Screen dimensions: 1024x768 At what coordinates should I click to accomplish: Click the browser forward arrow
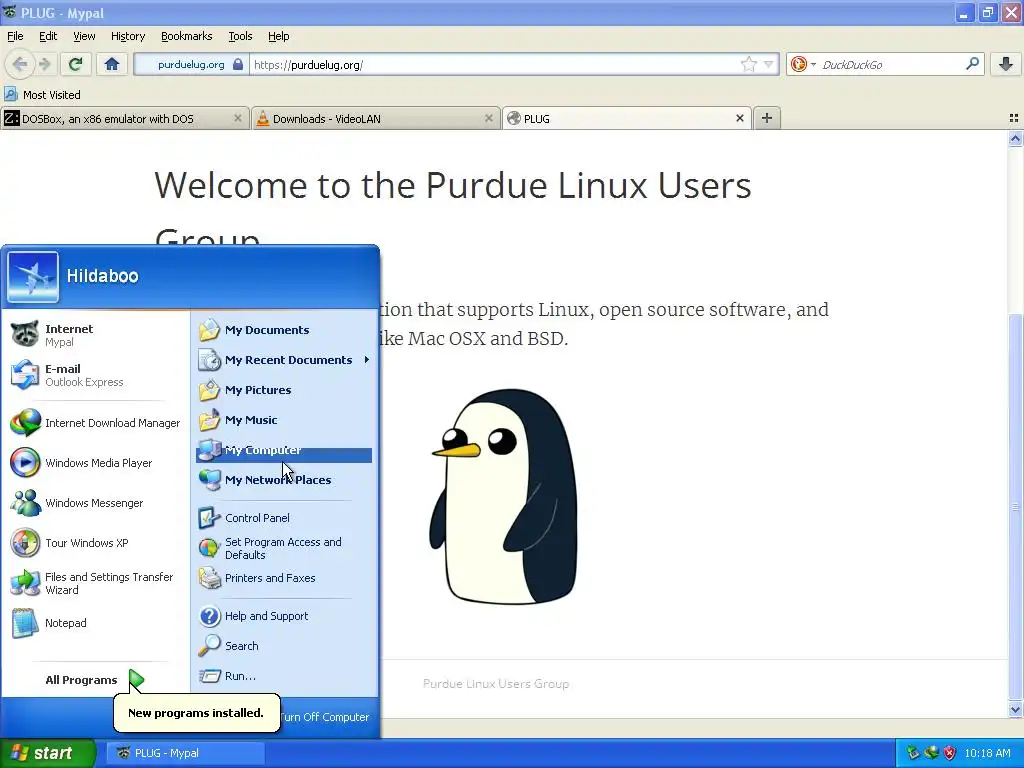pos(44,64)
